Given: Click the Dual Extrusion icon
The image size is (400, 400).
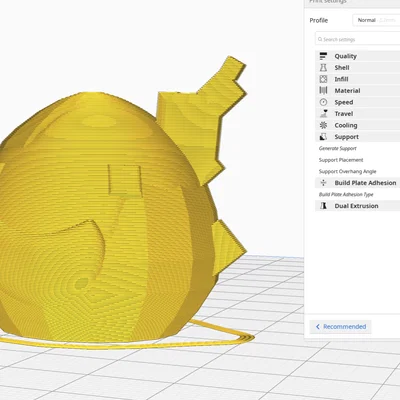Looking at the screenshot, I should (x=323, y=206).
